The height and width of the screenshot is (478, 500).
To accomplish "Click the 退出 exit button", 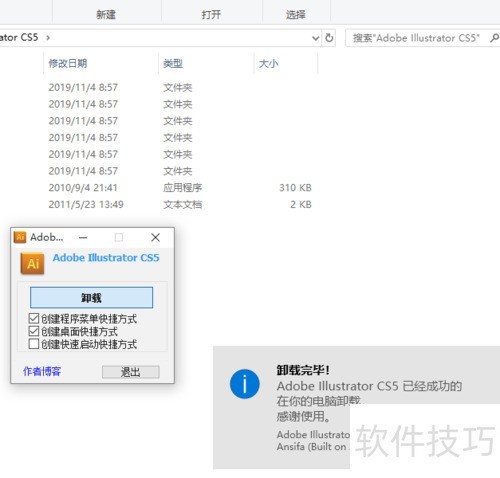I will (x=131, y=372).
